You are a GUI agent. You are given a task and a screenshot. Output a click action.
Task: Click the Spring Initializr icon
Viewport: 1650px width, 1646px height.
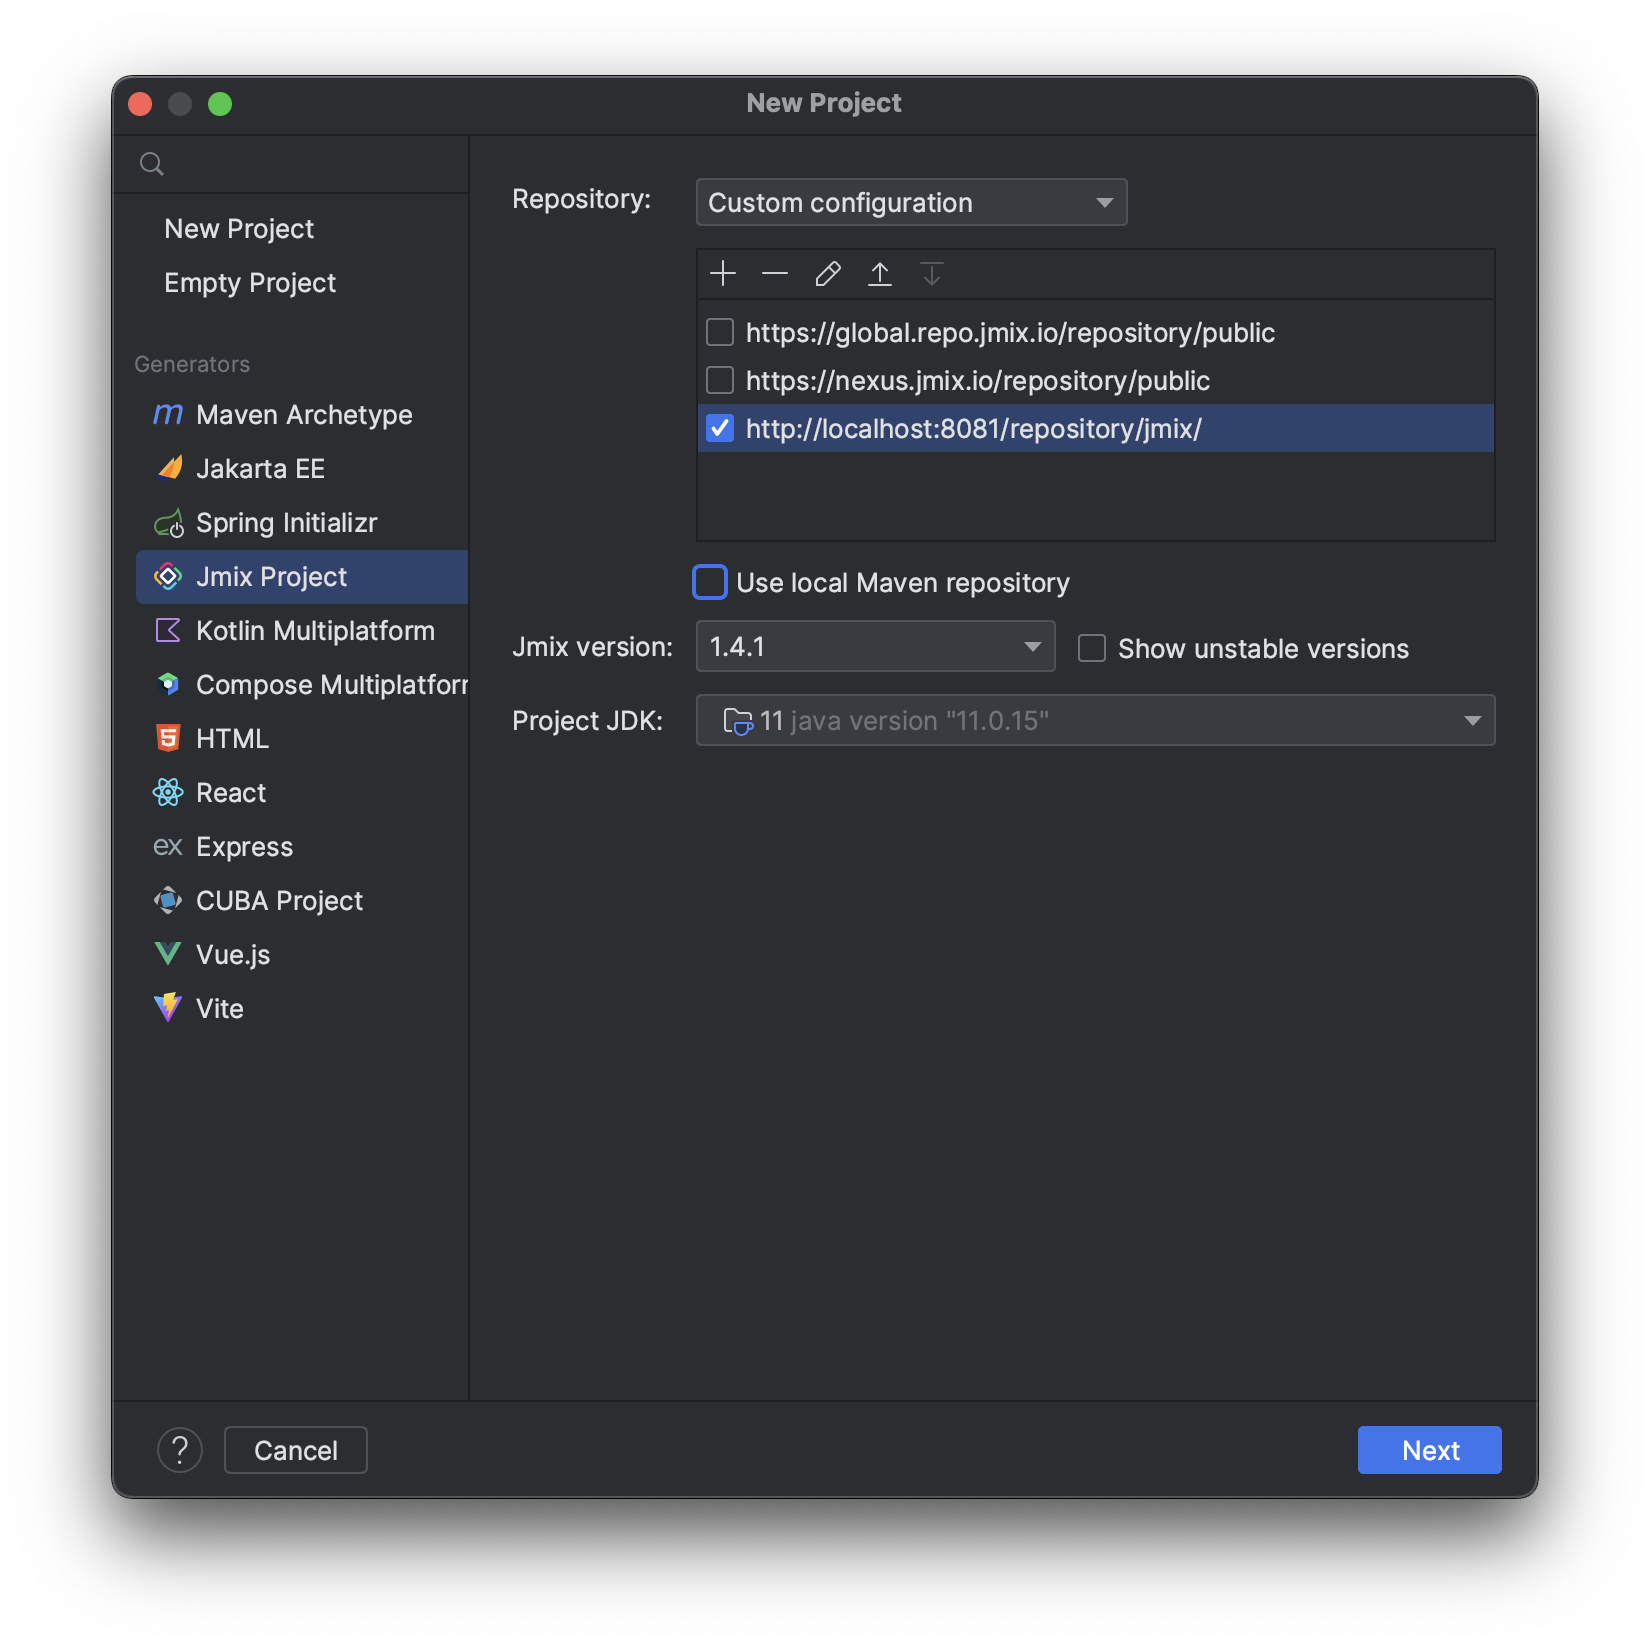pos(168,522)
